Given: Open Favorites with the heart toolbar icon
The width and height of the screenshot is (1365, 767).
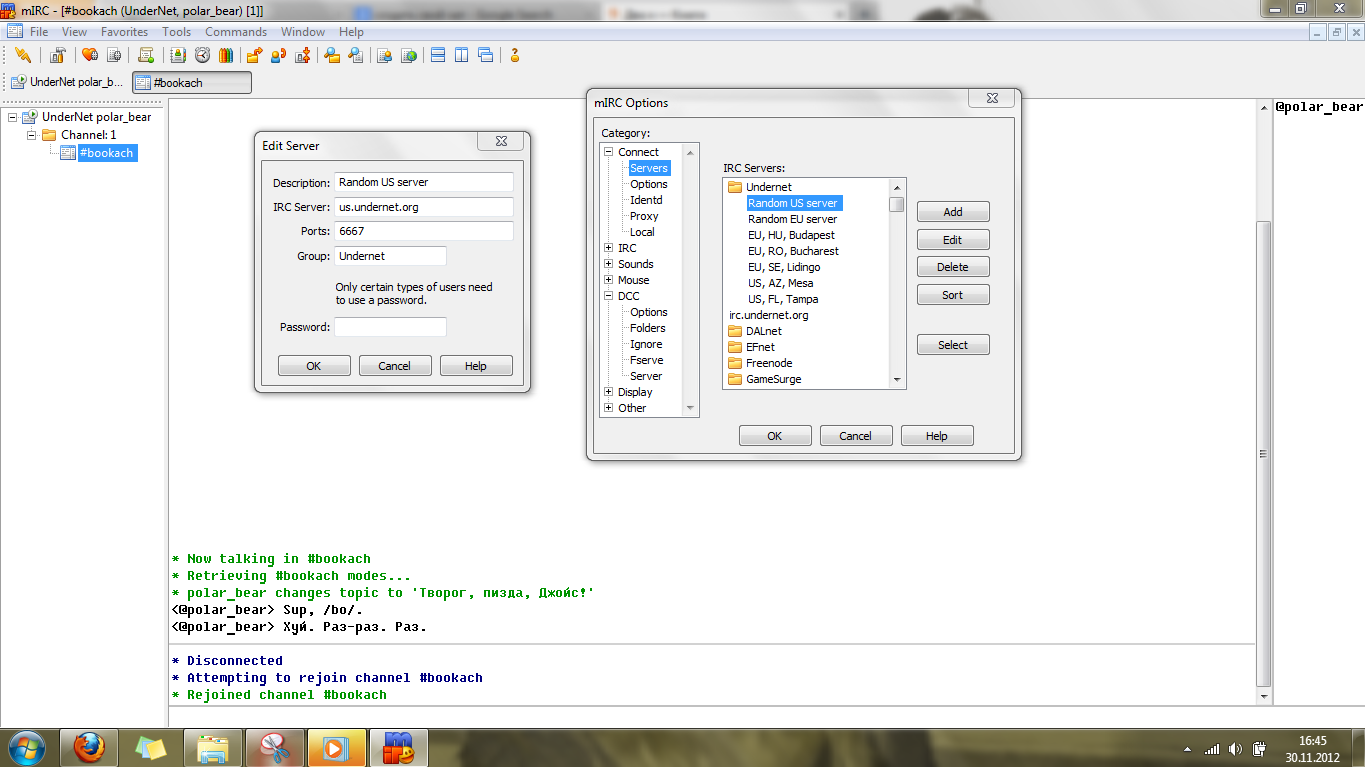Looking at the screenshot, I should [x=89, y=56].
